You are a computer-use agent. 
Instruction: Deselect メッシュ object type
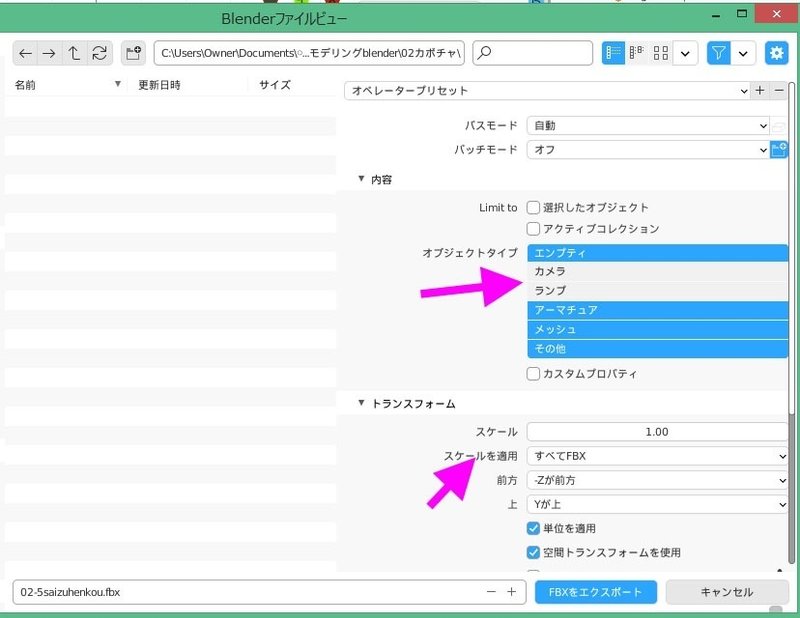(658, 330)
